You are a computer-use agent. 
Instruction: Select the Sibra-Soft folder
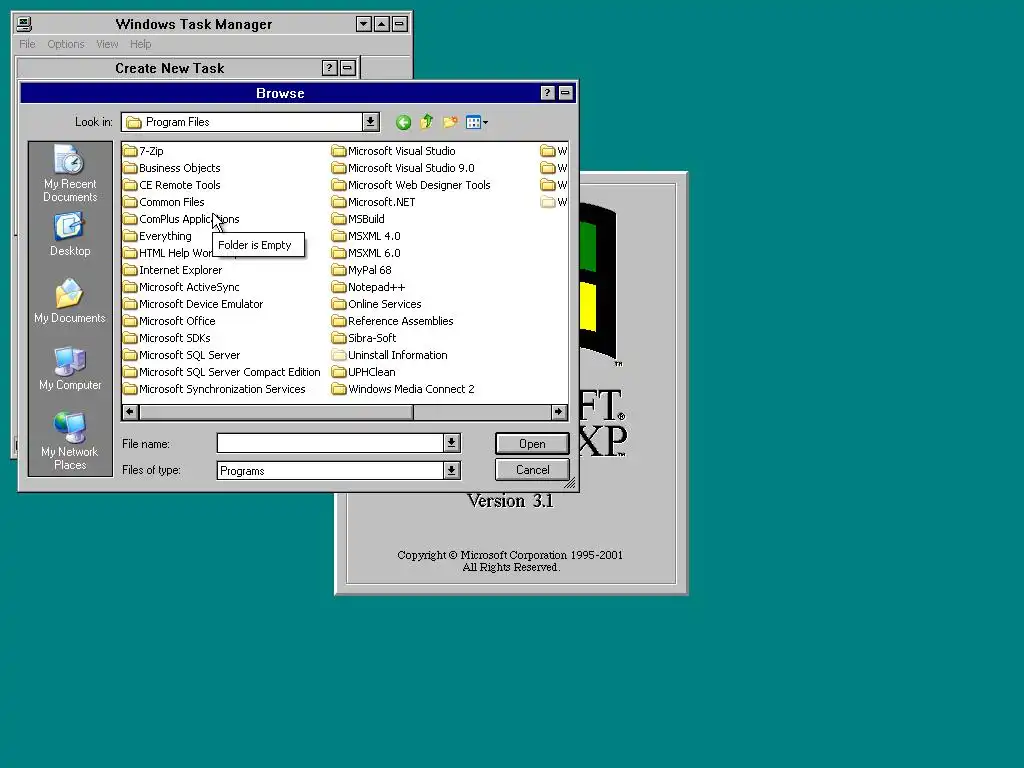click(364, 338)
